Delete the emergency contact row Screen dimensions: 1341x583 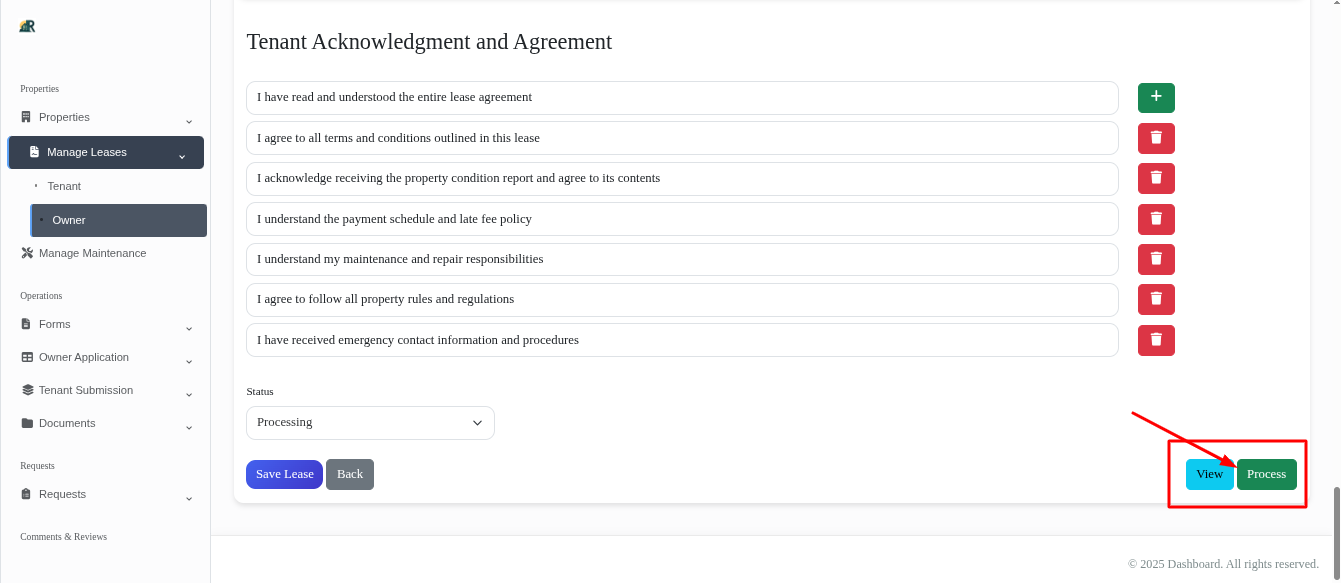(1156, 340)
